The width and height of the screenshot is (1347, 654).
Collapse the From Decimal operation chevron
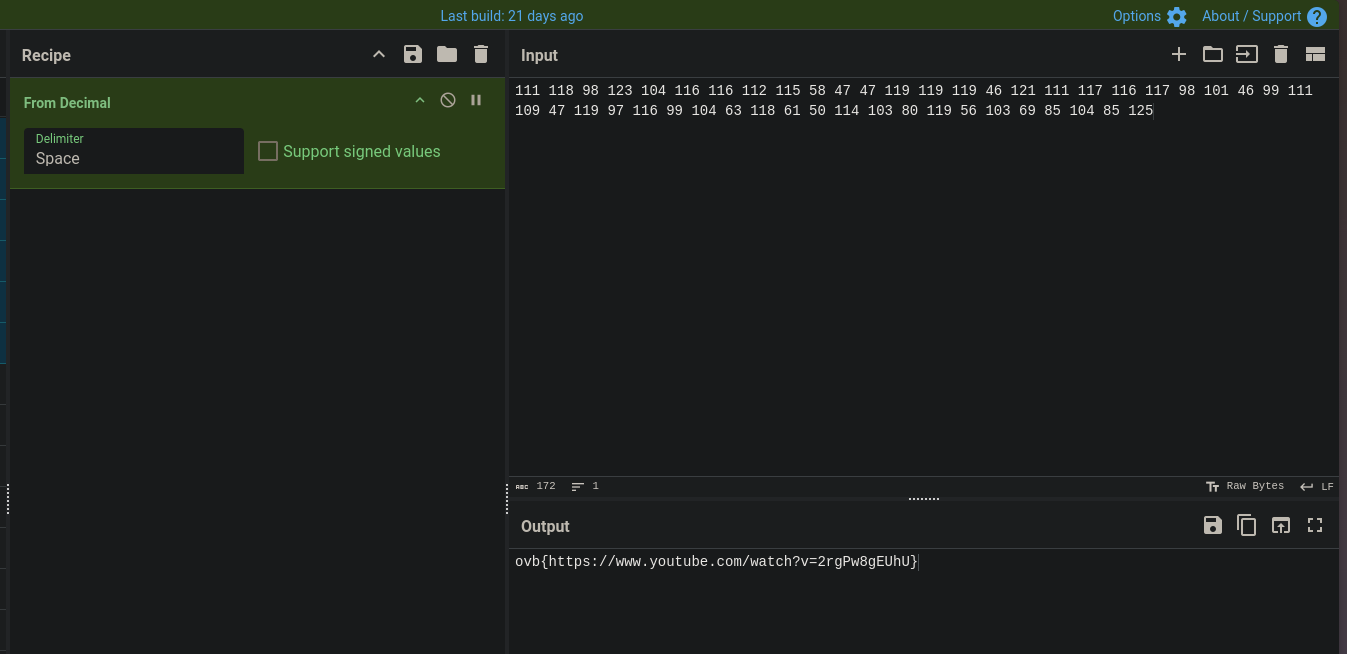tap(420, 100)
